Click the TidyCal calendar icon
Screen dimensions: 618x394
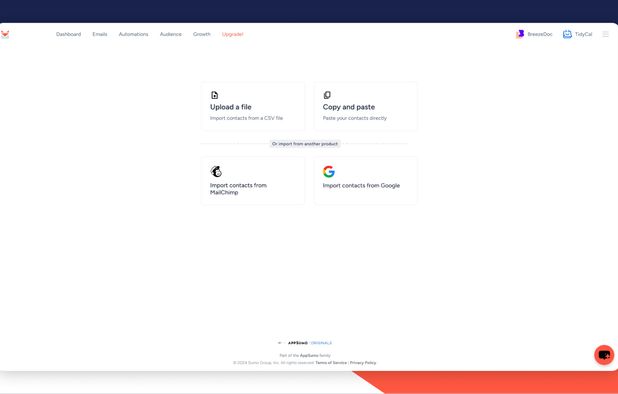[x=567, y=34]
